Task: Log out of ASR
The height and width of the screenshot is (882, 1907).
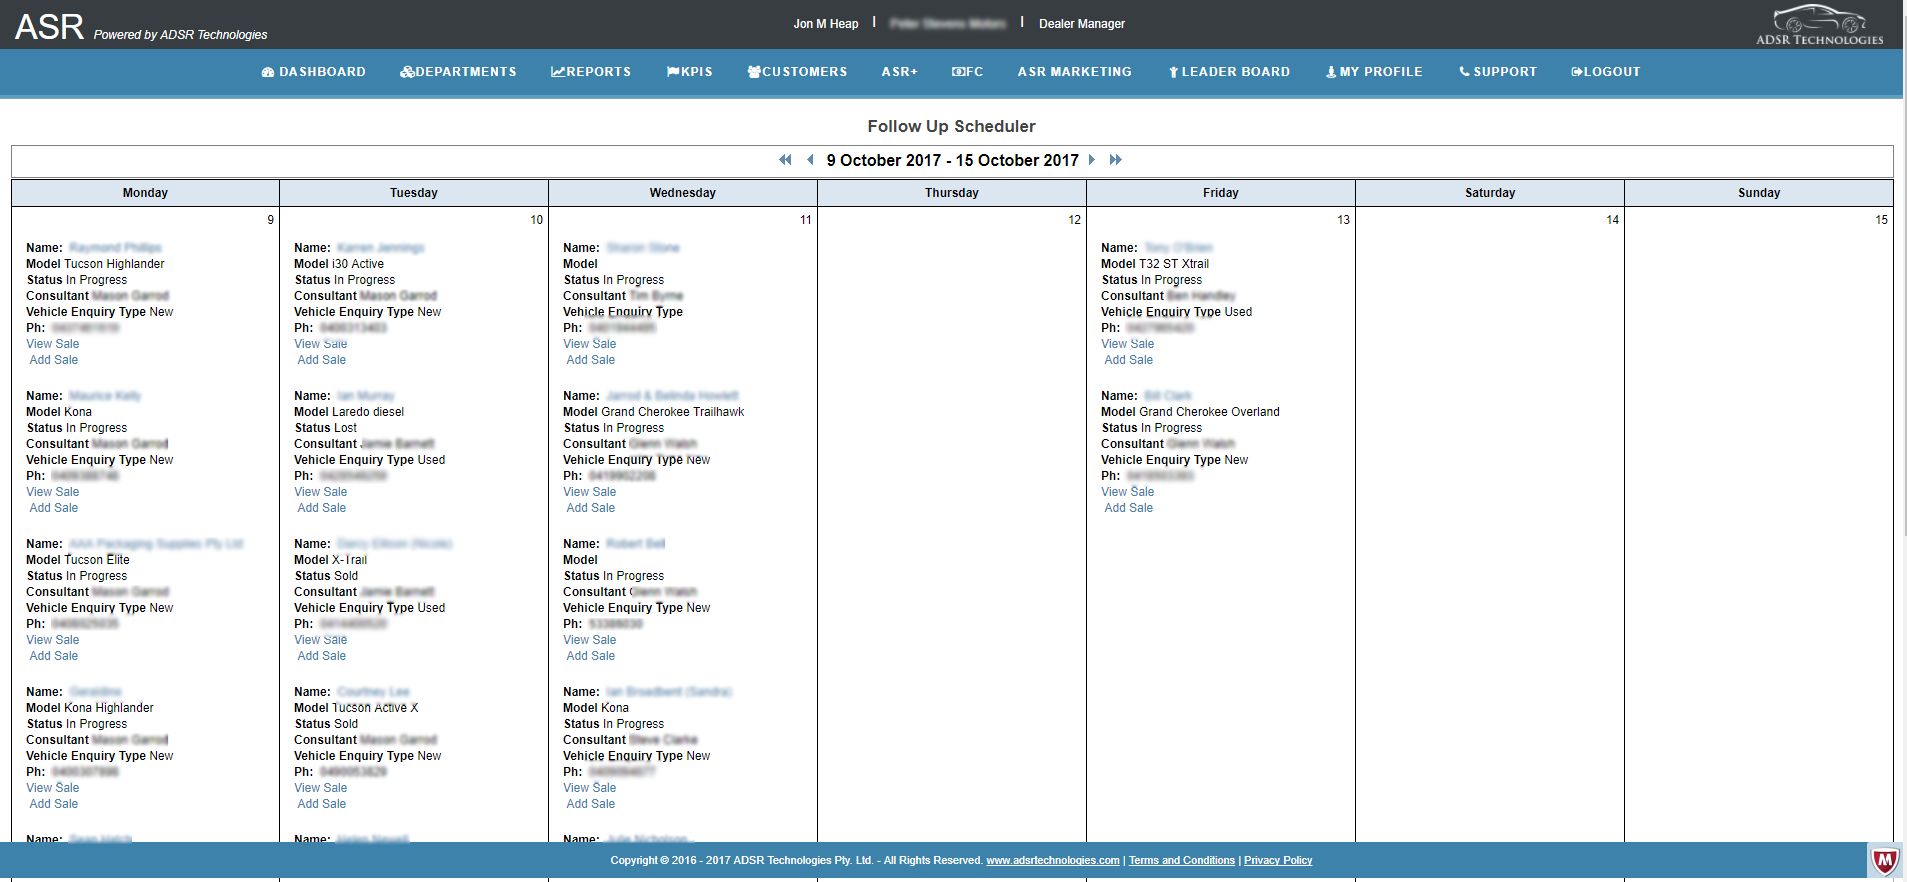Action: point(1606,72)
